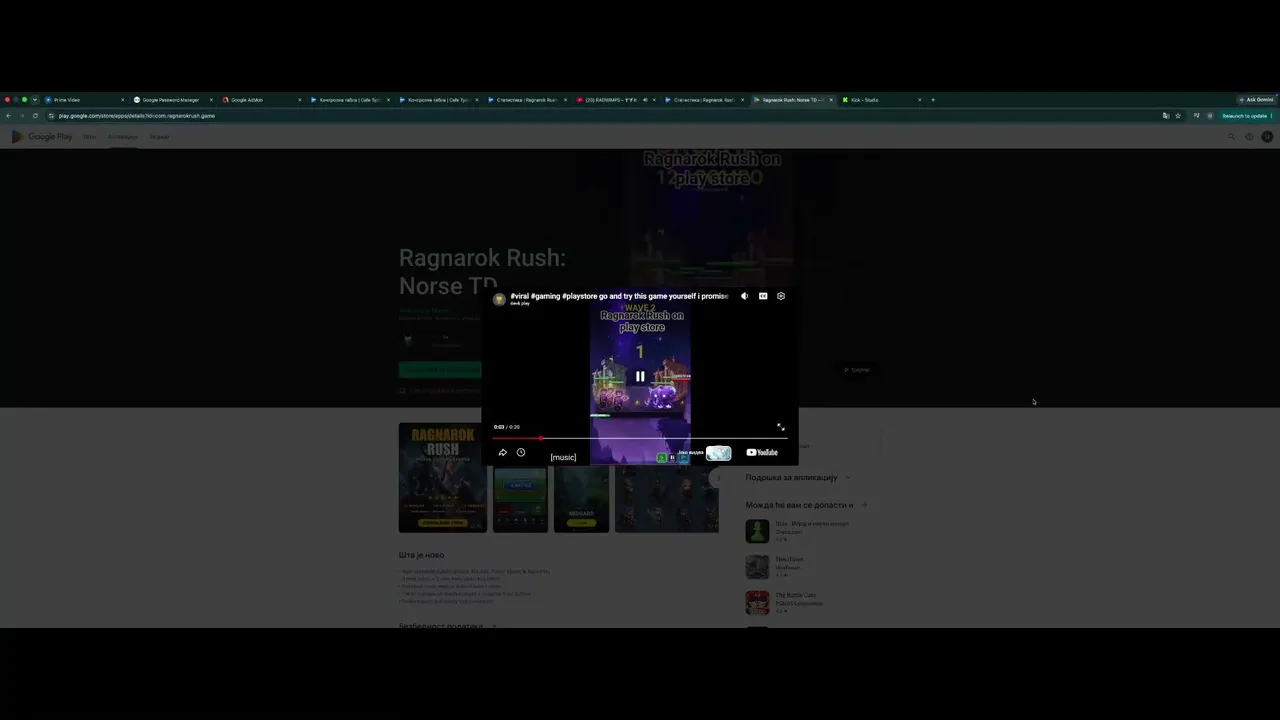1280x720 pixels.
Task: Switch to the RADIOMAPS tab
Action: click(x=614, y=100)
